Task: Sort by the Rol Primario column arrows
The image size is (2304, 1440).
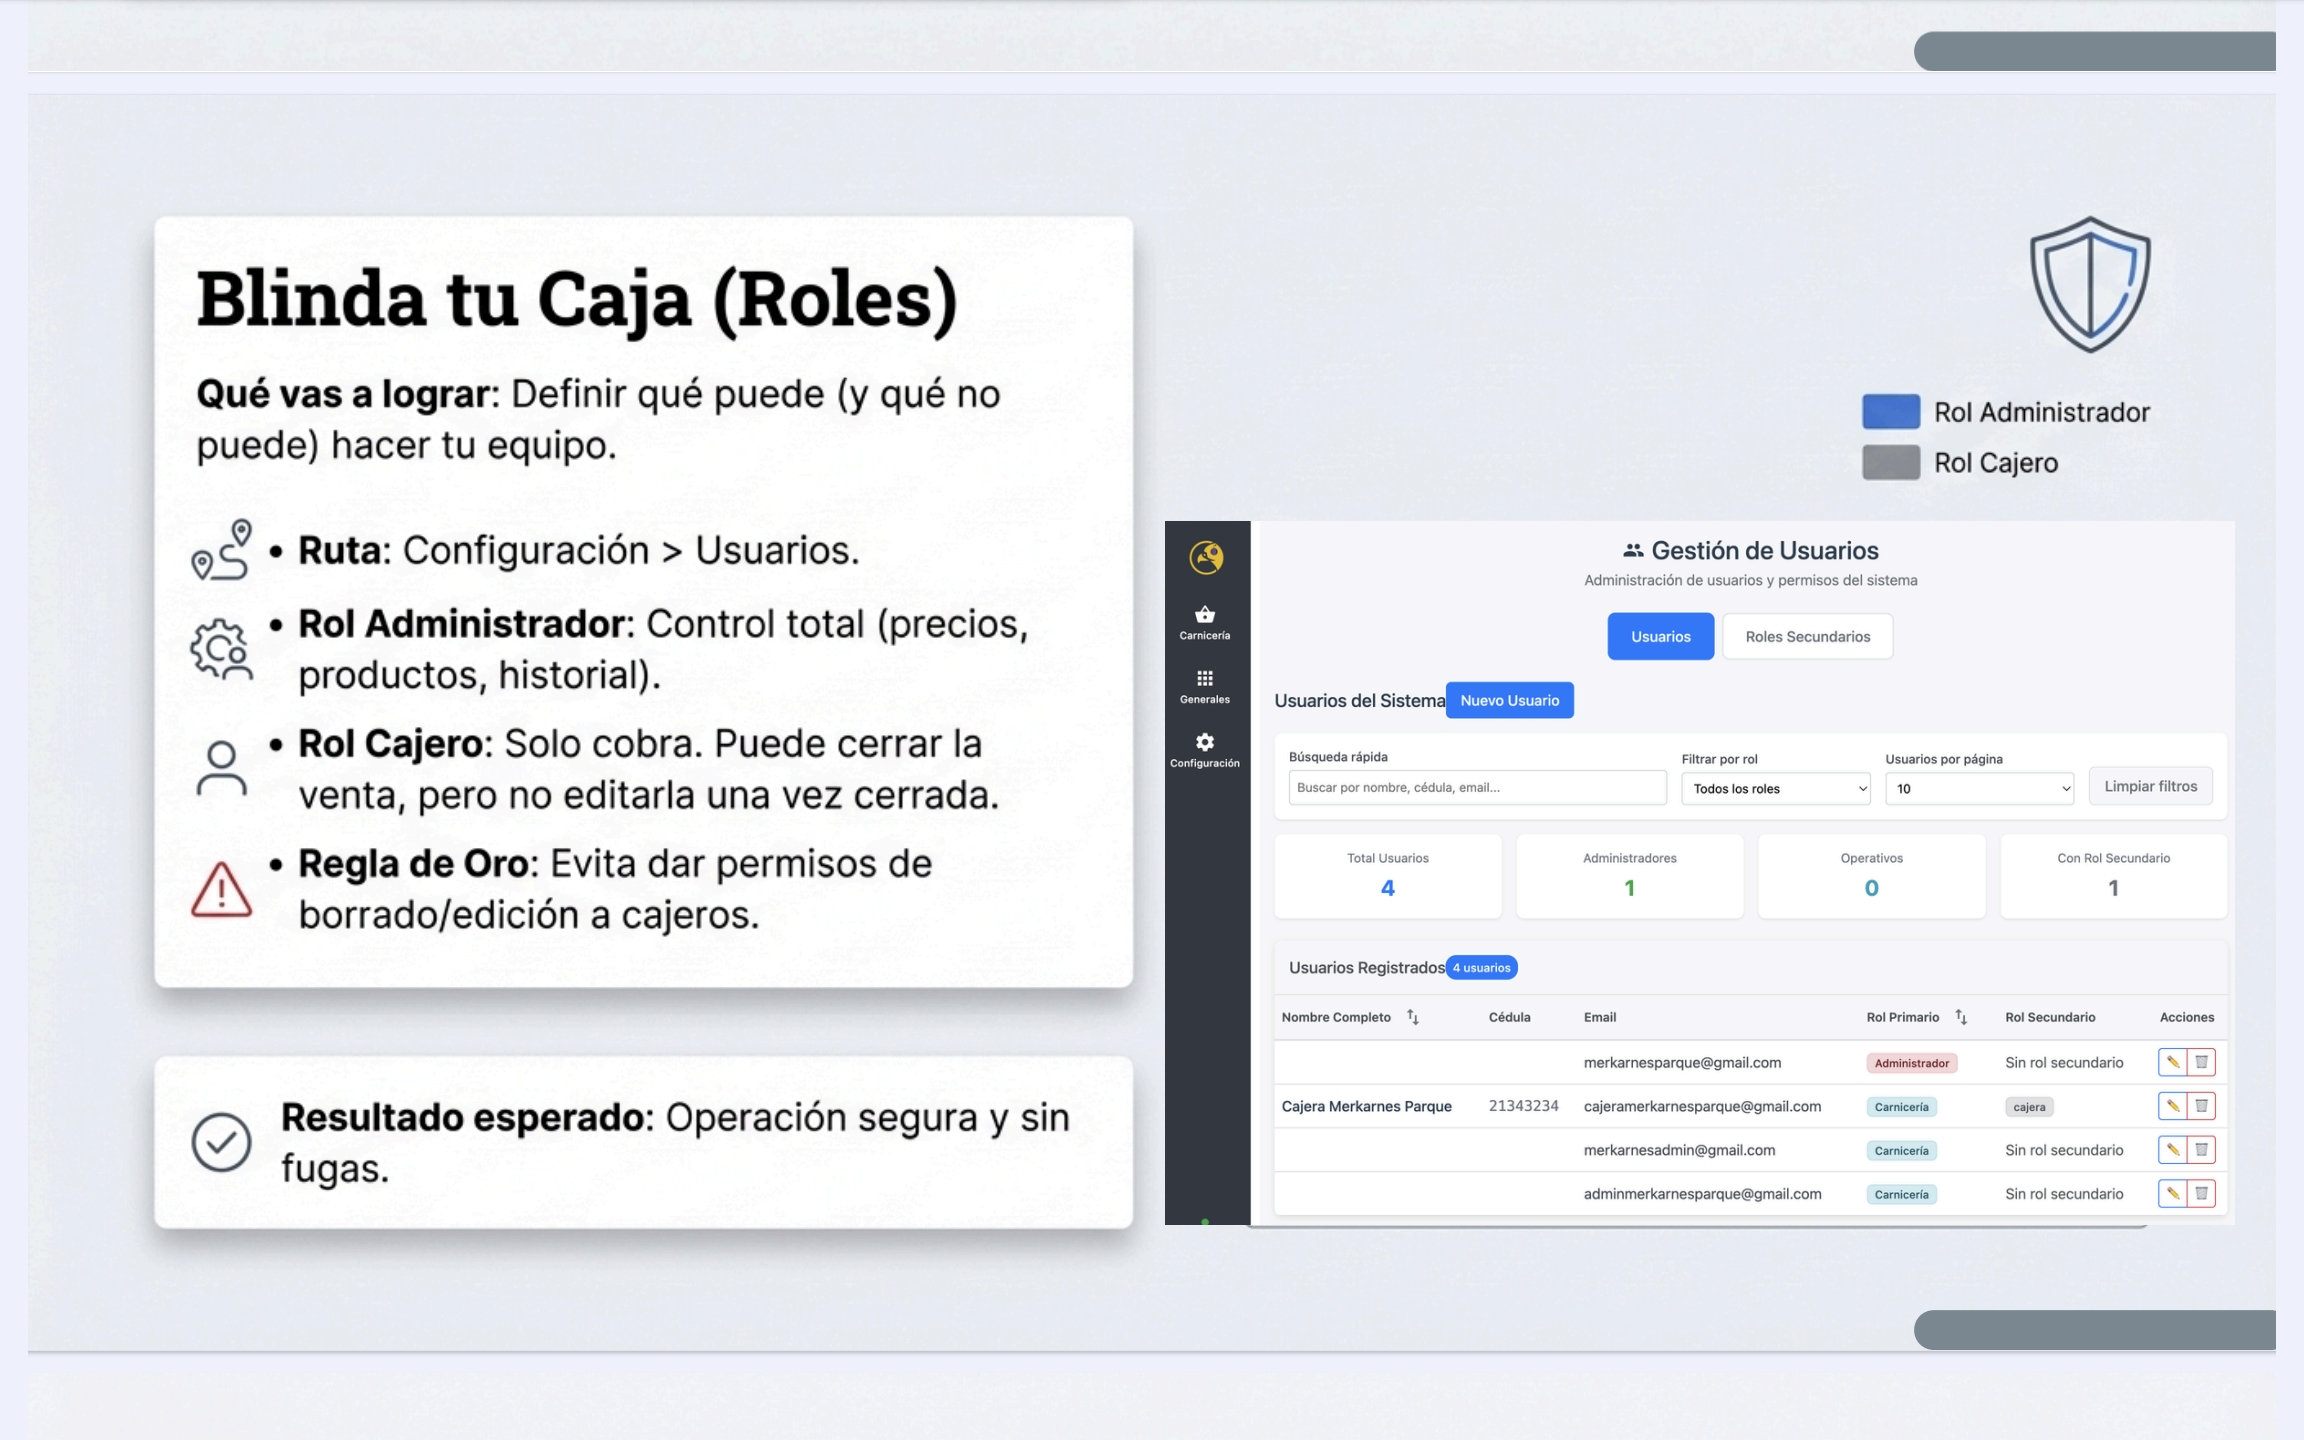Action: tap(1961, 1017)
